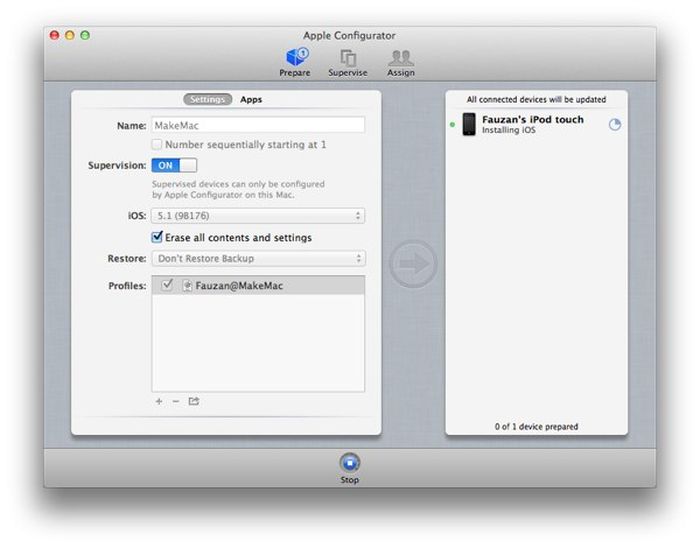700x548 pixels.
Task: Click the Name text field
Action: (258, 126)
